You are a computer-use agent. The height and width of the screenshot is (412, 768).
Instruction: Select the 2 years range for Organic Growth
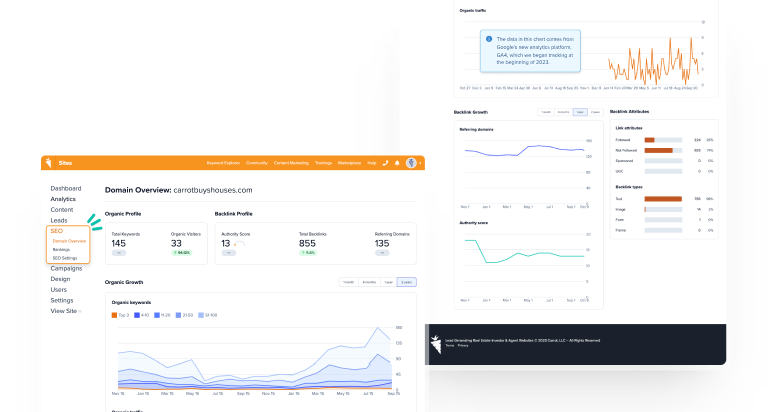[406, 282]
